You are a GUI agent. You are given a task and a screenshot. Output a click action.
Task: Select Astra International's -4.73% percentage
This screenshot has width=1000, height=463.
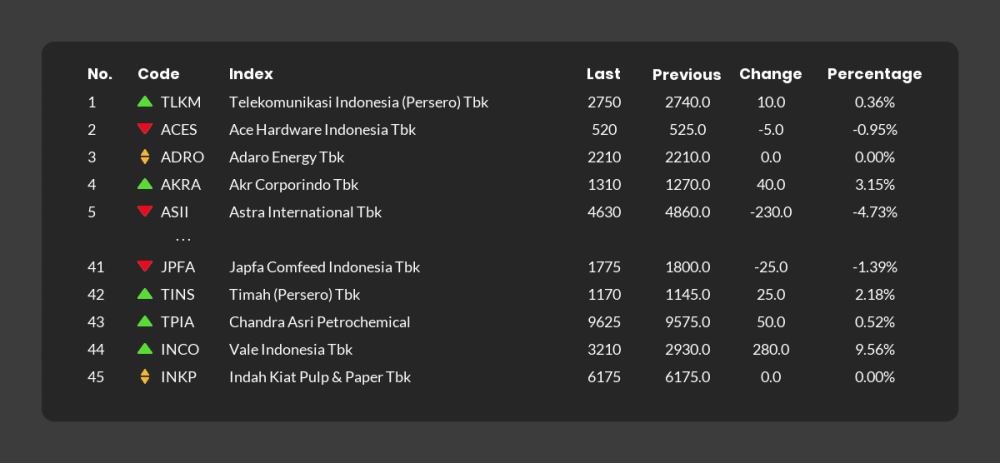pos(875,212)
